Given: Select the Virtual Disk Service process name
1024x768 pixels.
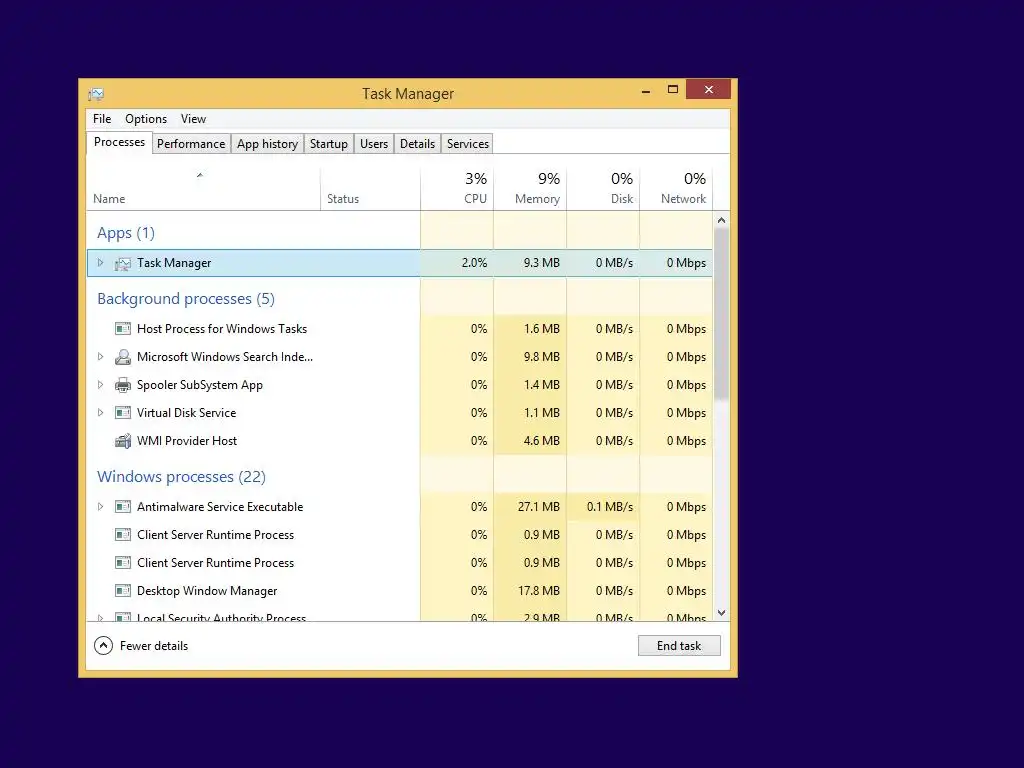Looking at the screenshot, I should pyautogui.click(x=186, y=413).
